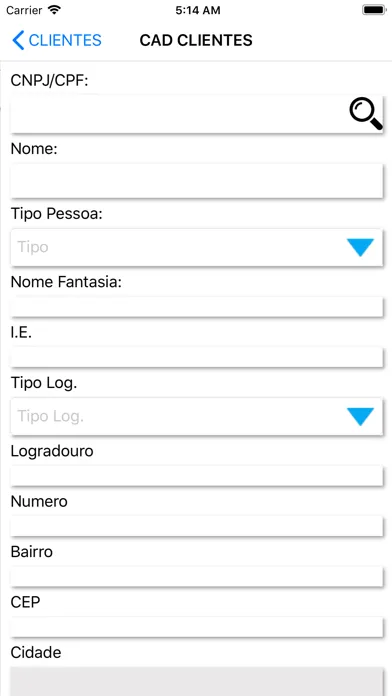The height and width of the screenshot is (696, 392).
Task: Expand the Tipo placeholder combo box
Action: (197, 247)
